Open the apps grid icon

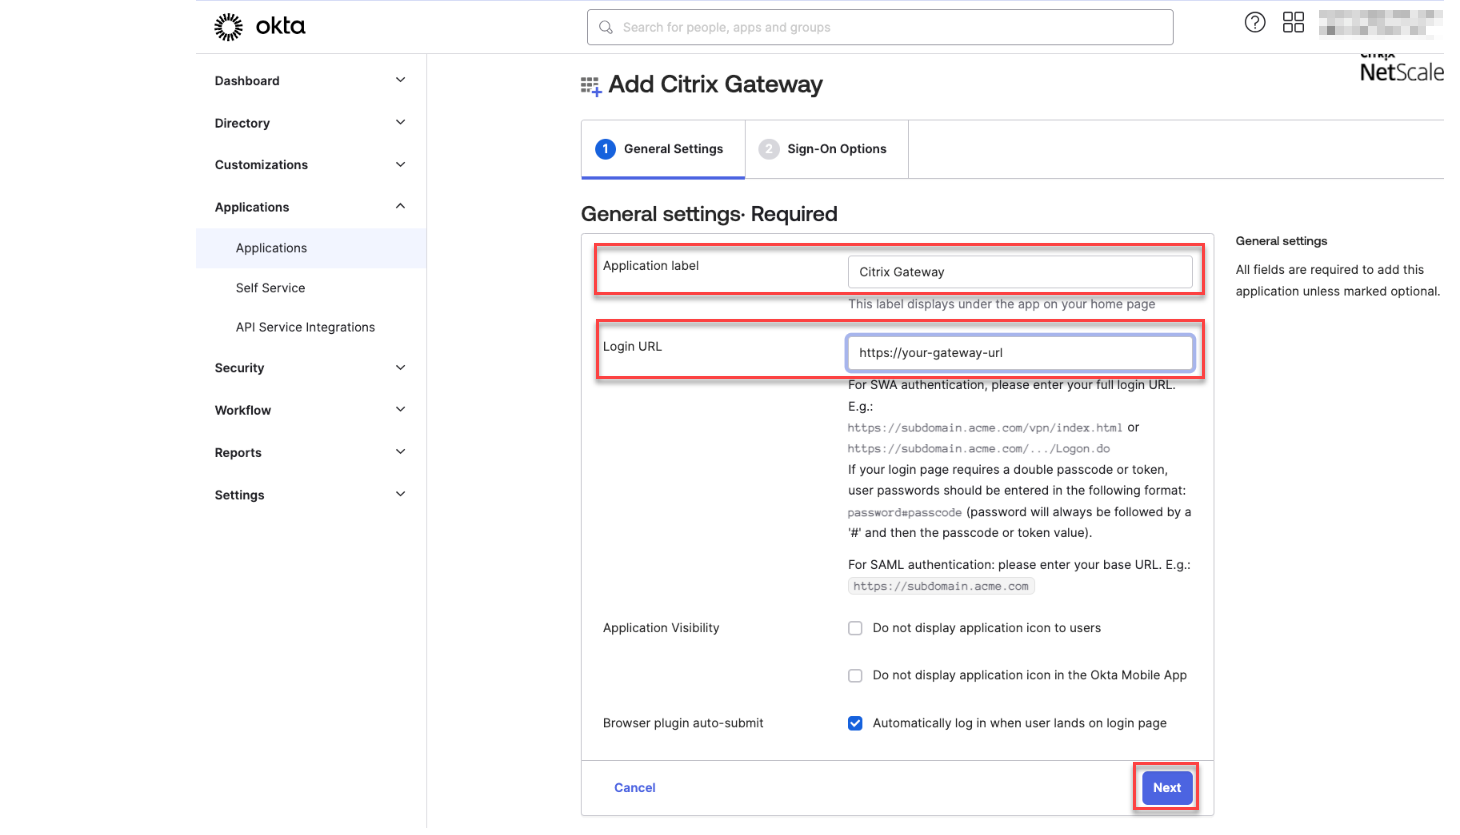[1293, 23]
